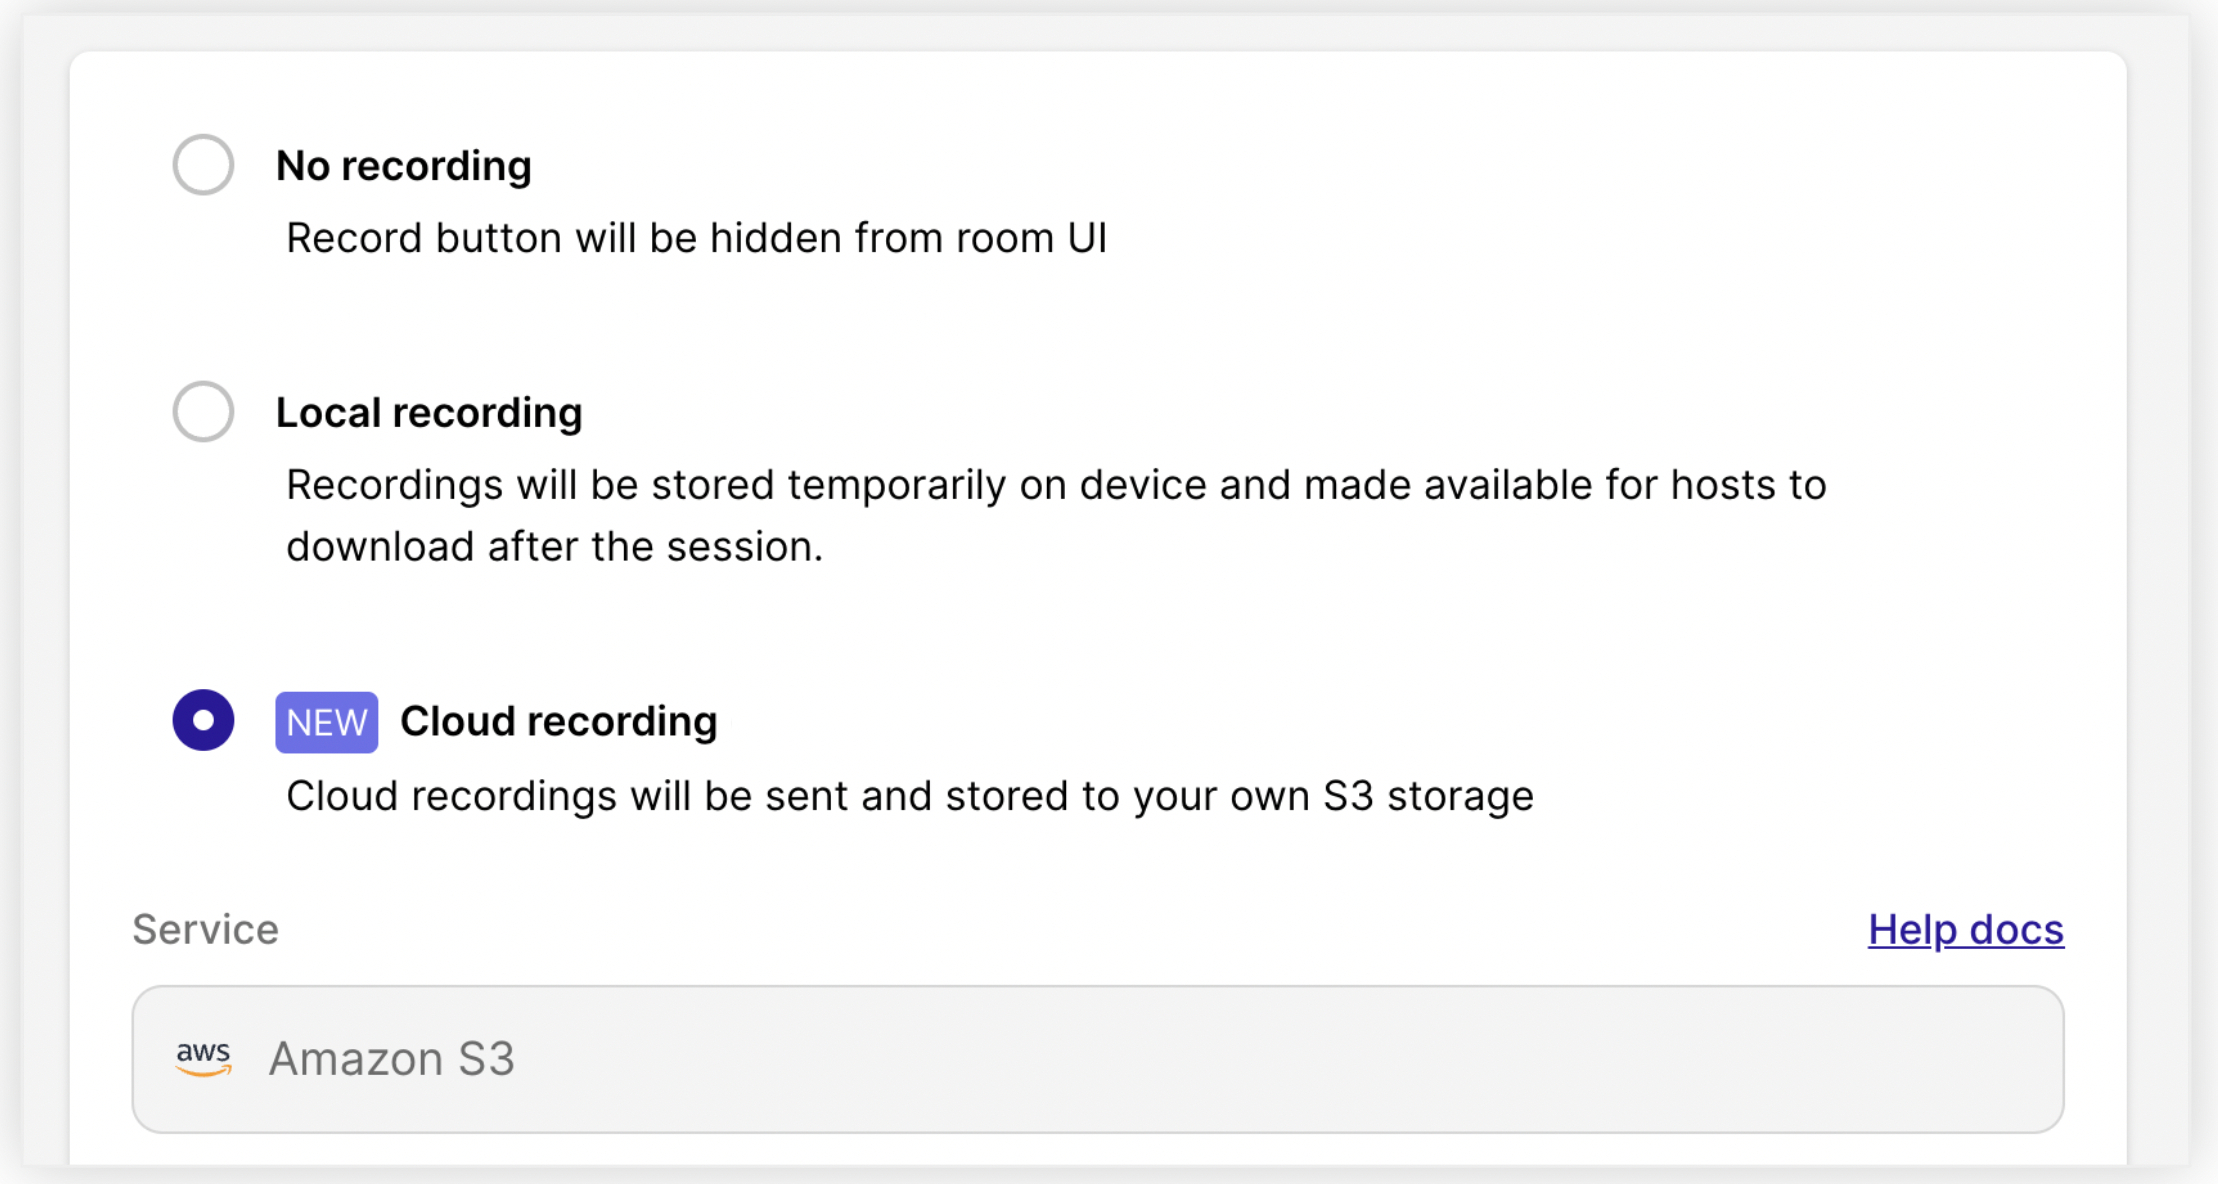Click the Local recording heading label

point(429,412)
